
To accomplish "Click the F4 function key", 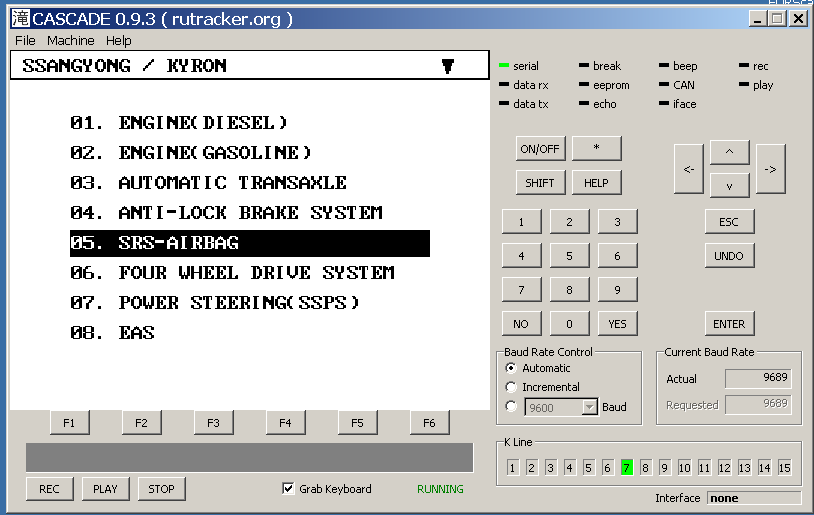I will click(286, 423).
